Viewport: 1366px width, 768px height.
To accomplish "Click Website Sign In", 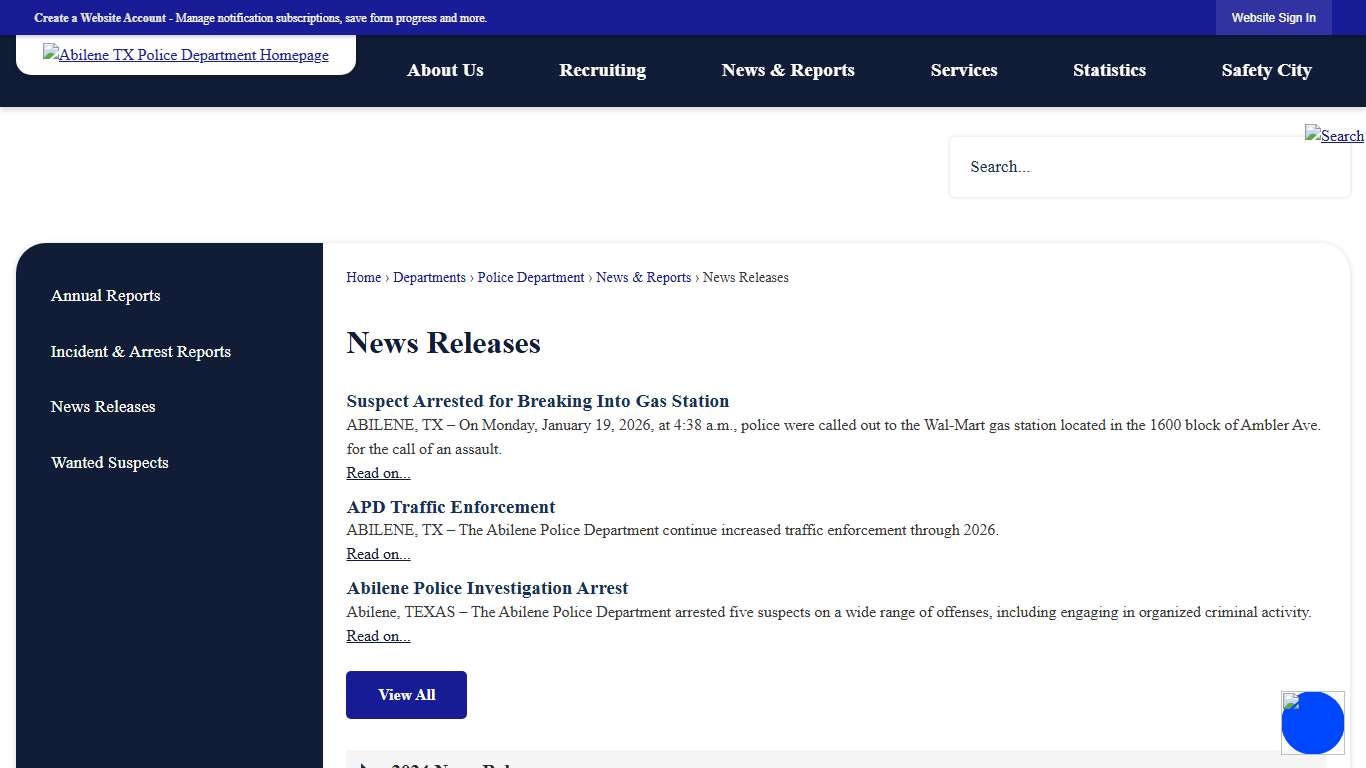I will pyautogui.click(x=1273, y=17).
